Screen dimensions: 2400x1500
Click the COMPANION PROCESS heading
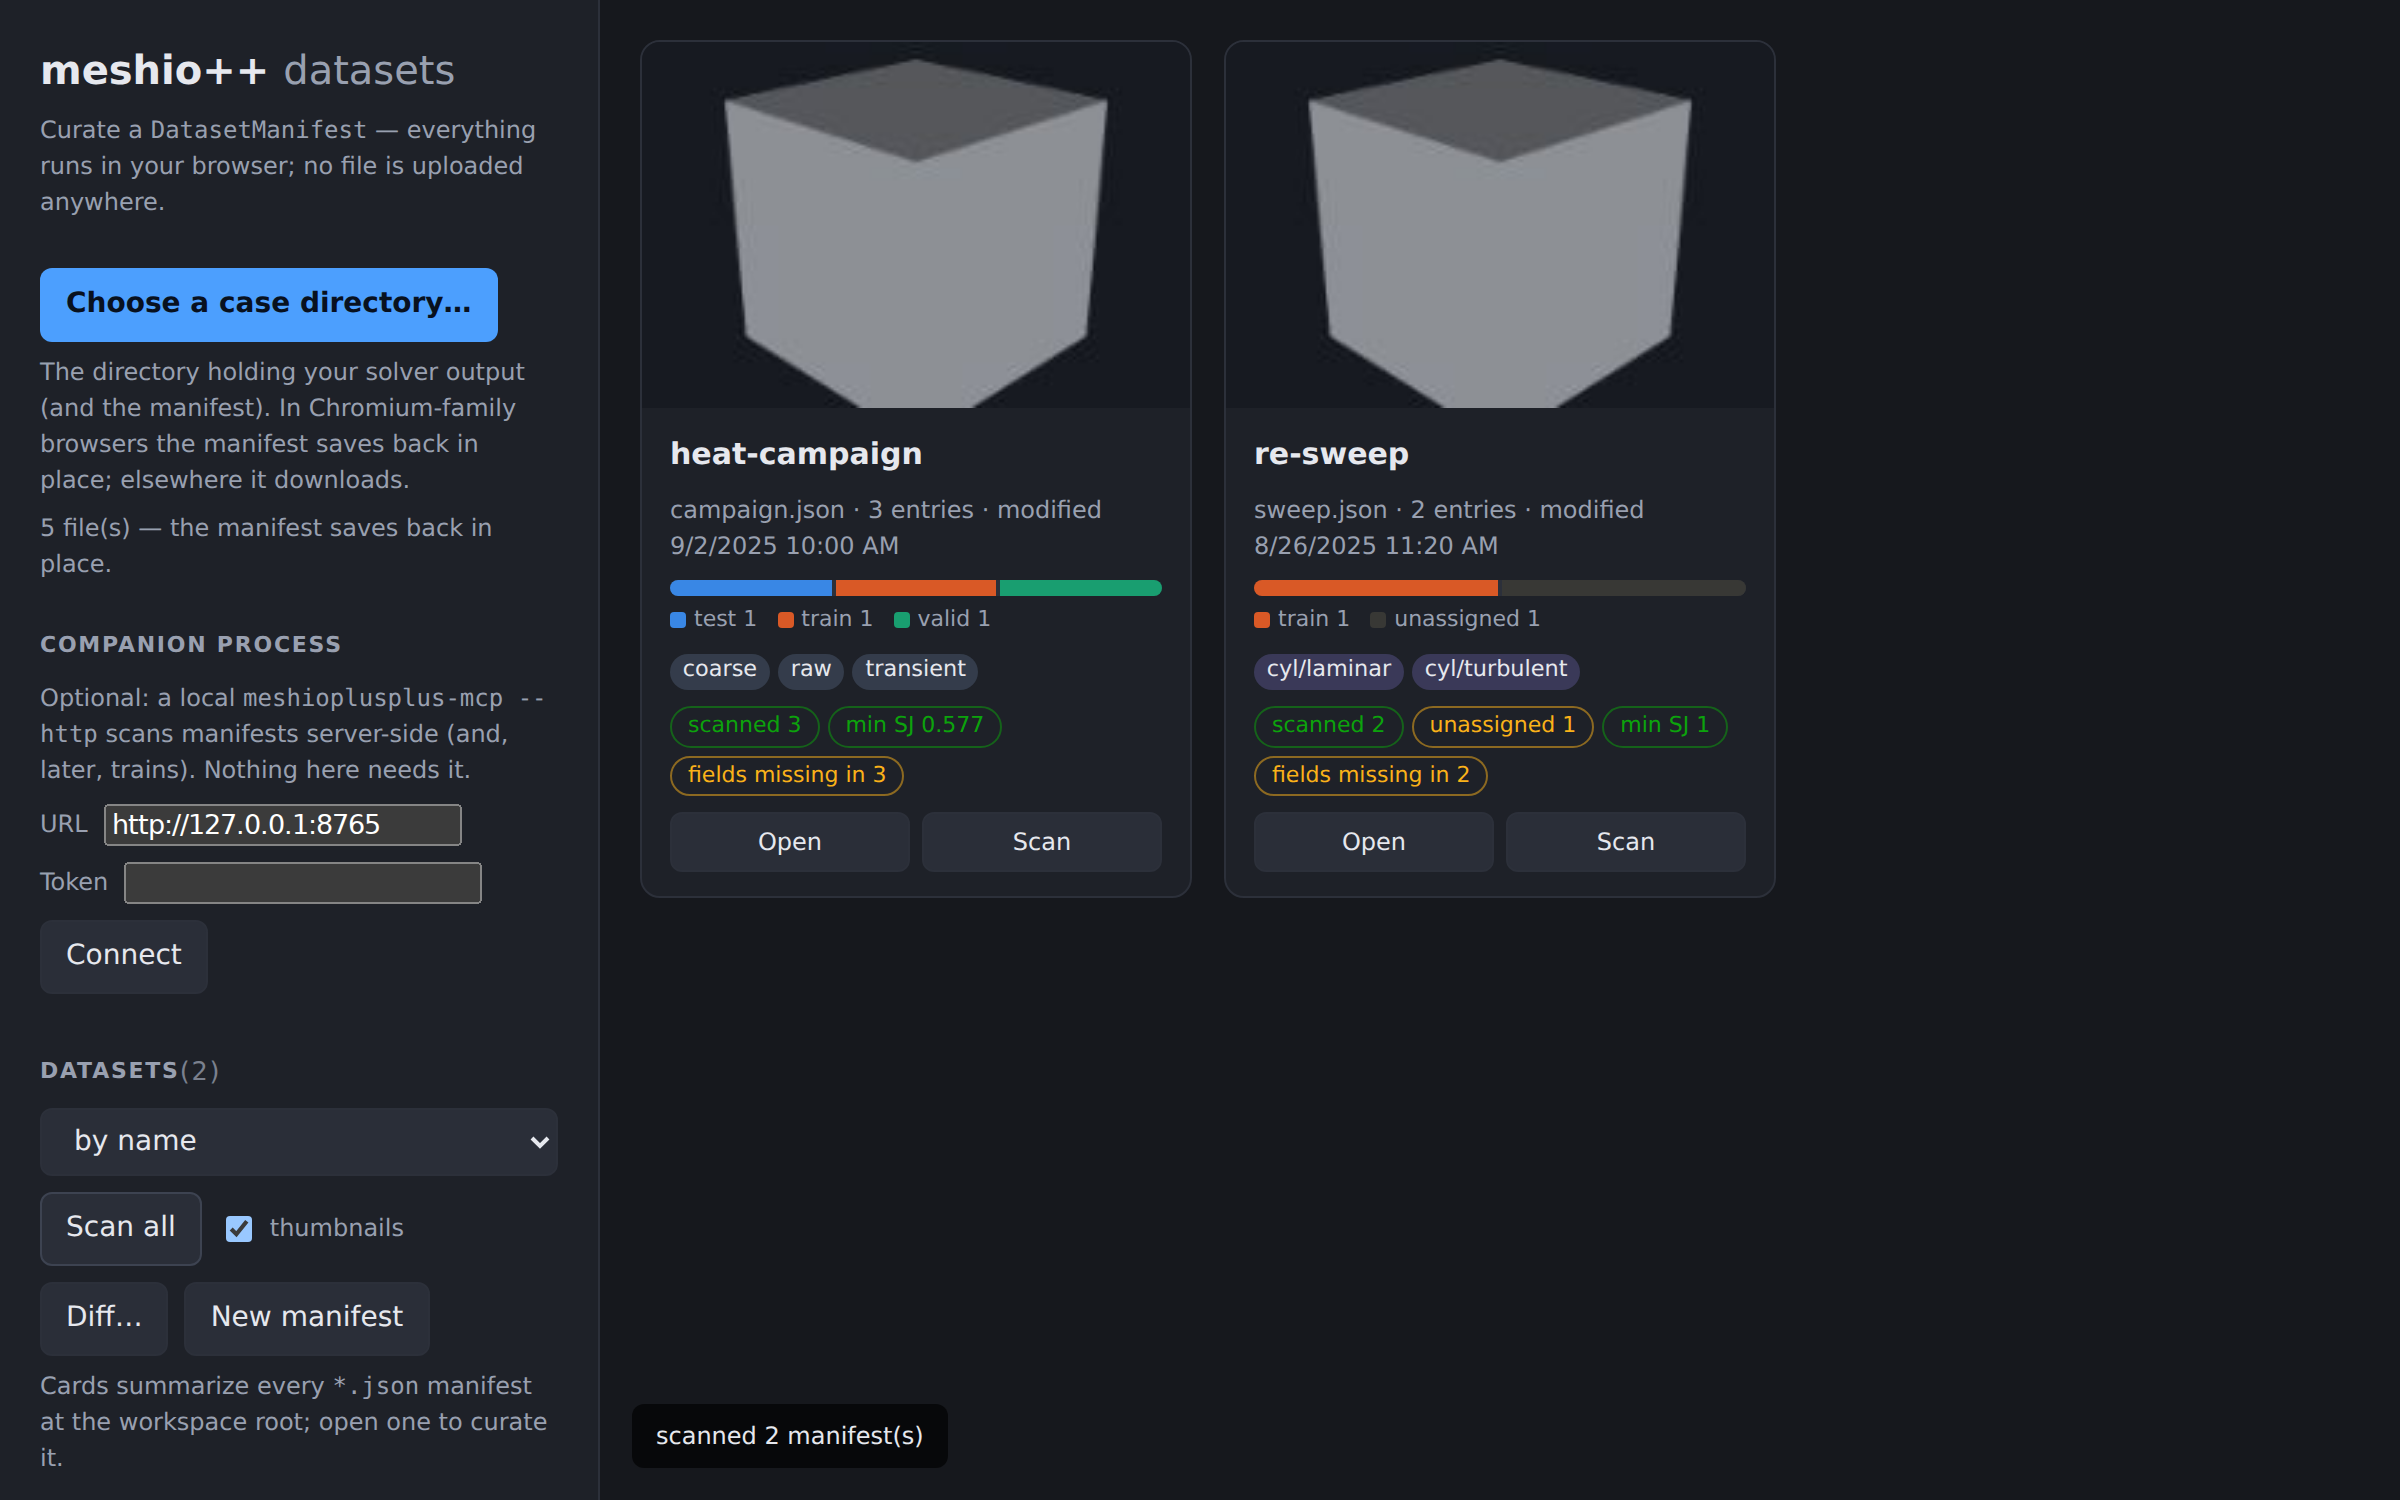[191, 645]
